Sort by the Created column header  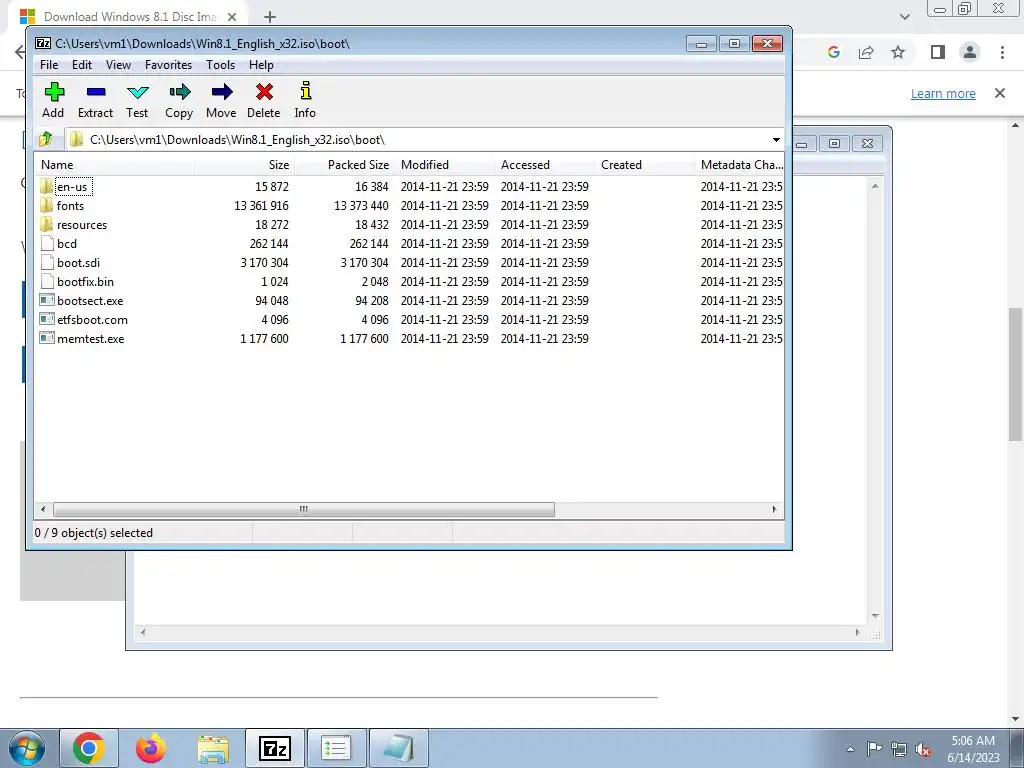[x=645, y=165]
